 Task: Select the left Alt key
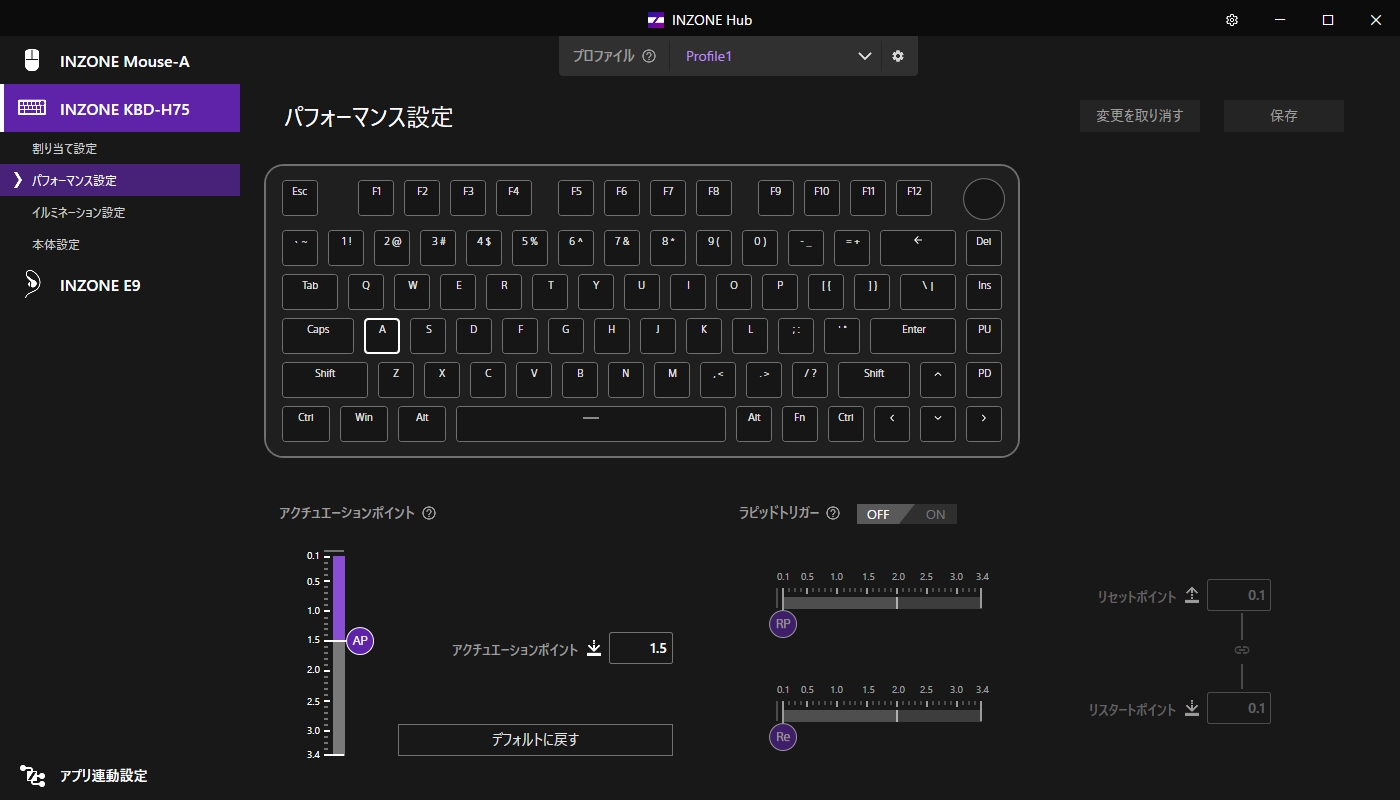tap(422, 424)
